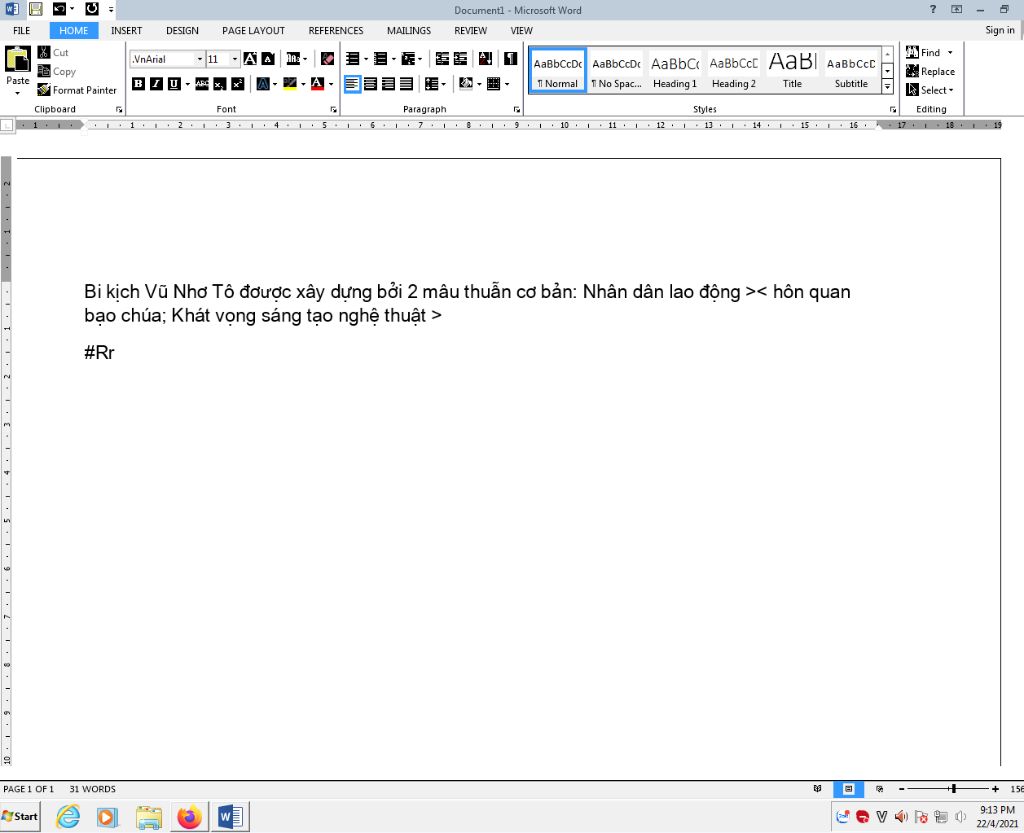Apply the Heading 1 style
The width and height of the screenshot is (1024, 833).
pos(675,71)
